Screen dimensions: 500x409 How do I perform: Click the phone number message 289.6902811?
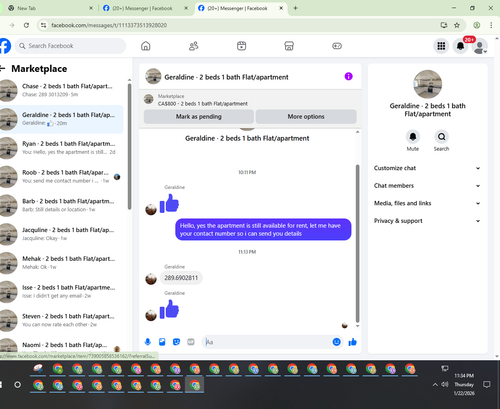181,278
